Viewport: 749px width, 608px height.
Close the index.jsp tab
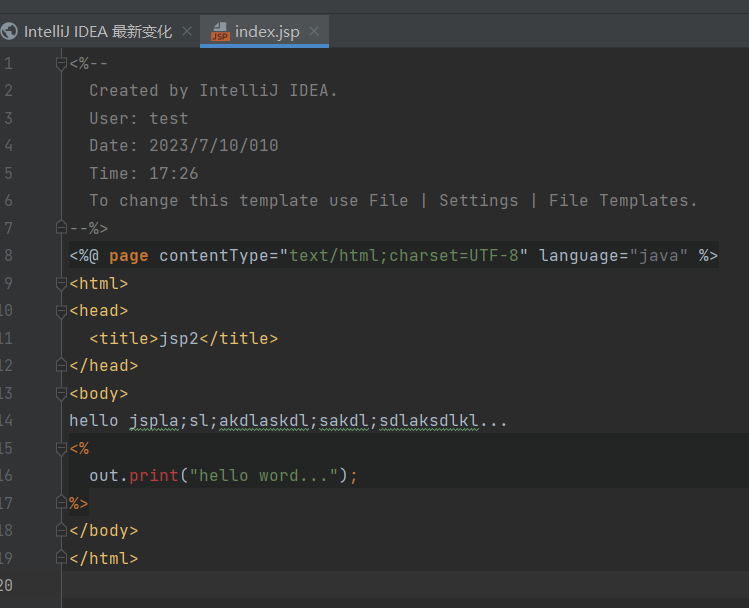[314, 31]
